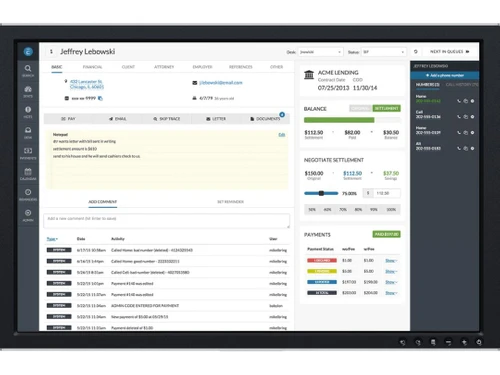Click the settlement percentage slider handle
Screen dimensions: 500x375
click(321, 193)
